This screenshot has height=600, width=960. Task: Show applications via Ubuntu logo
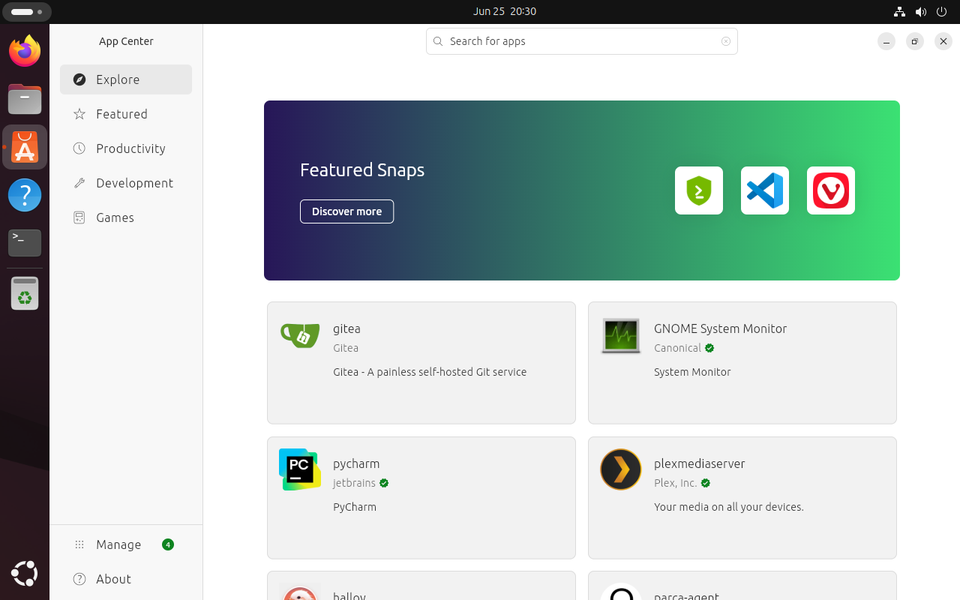[24, 574]
